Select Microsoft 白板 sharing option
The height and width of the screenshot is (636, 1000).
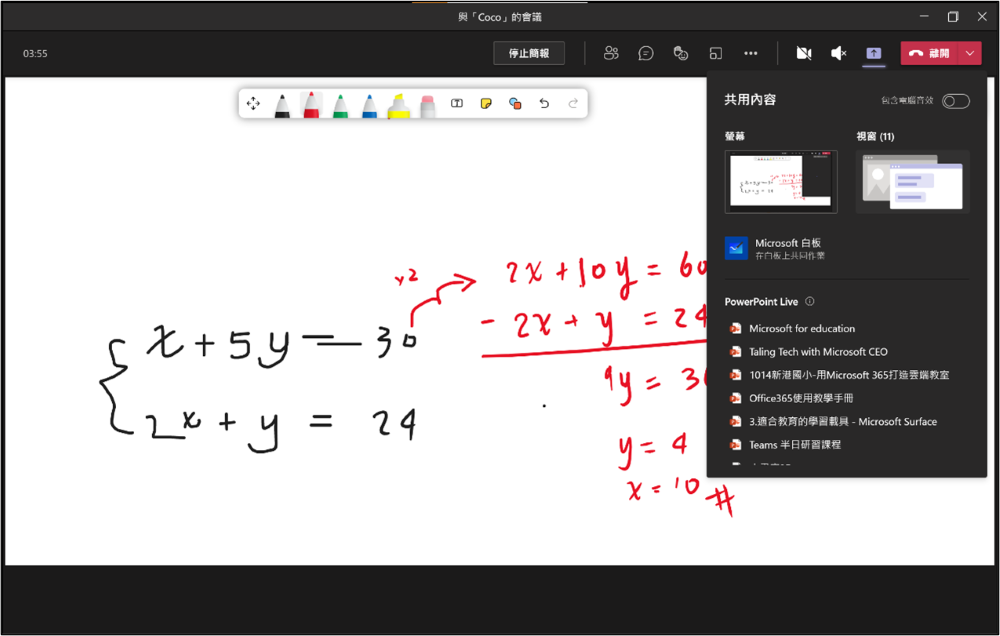[787, 248]
